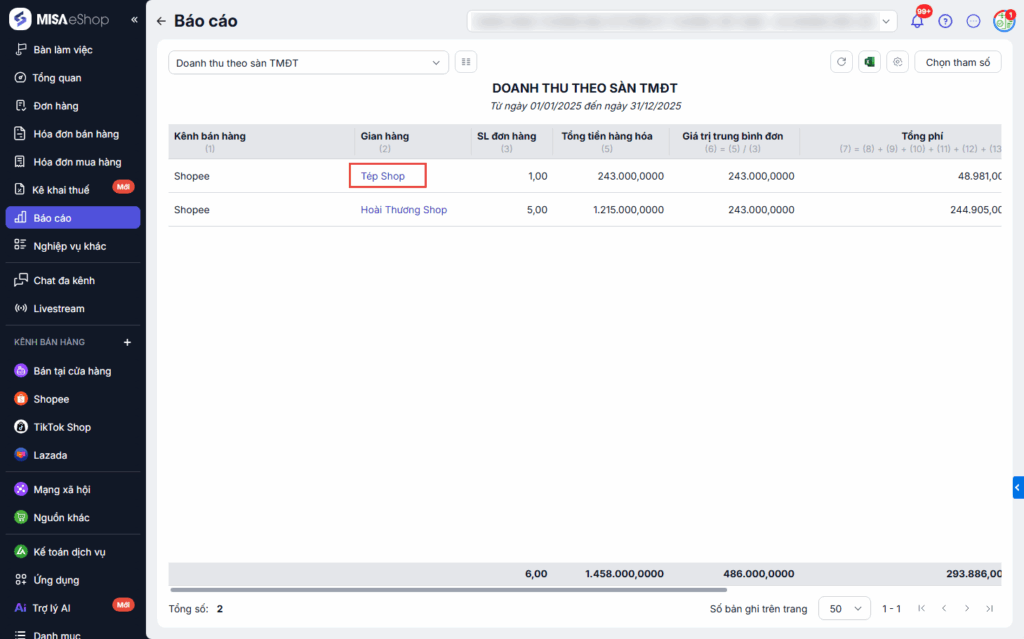The image size is (1024, 639).
Task: Open the Hoài Thương Shop link
Action: pyautogui.click(x=404, y=210)
